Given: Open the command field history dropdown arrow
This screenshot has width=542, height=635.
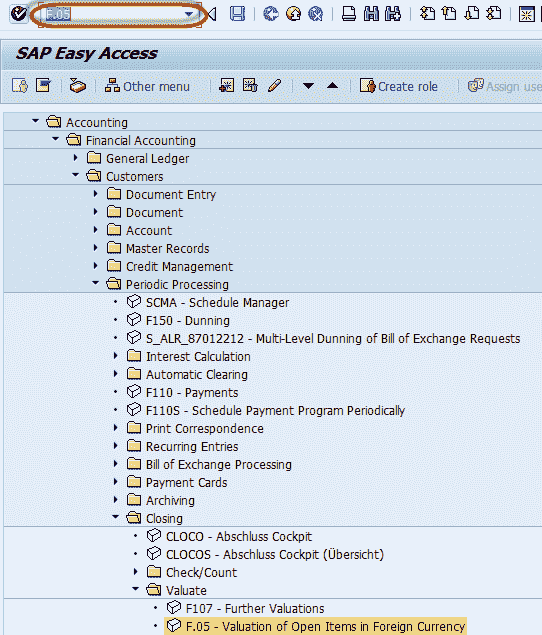Looking at the screenshot, I should 189,14.
